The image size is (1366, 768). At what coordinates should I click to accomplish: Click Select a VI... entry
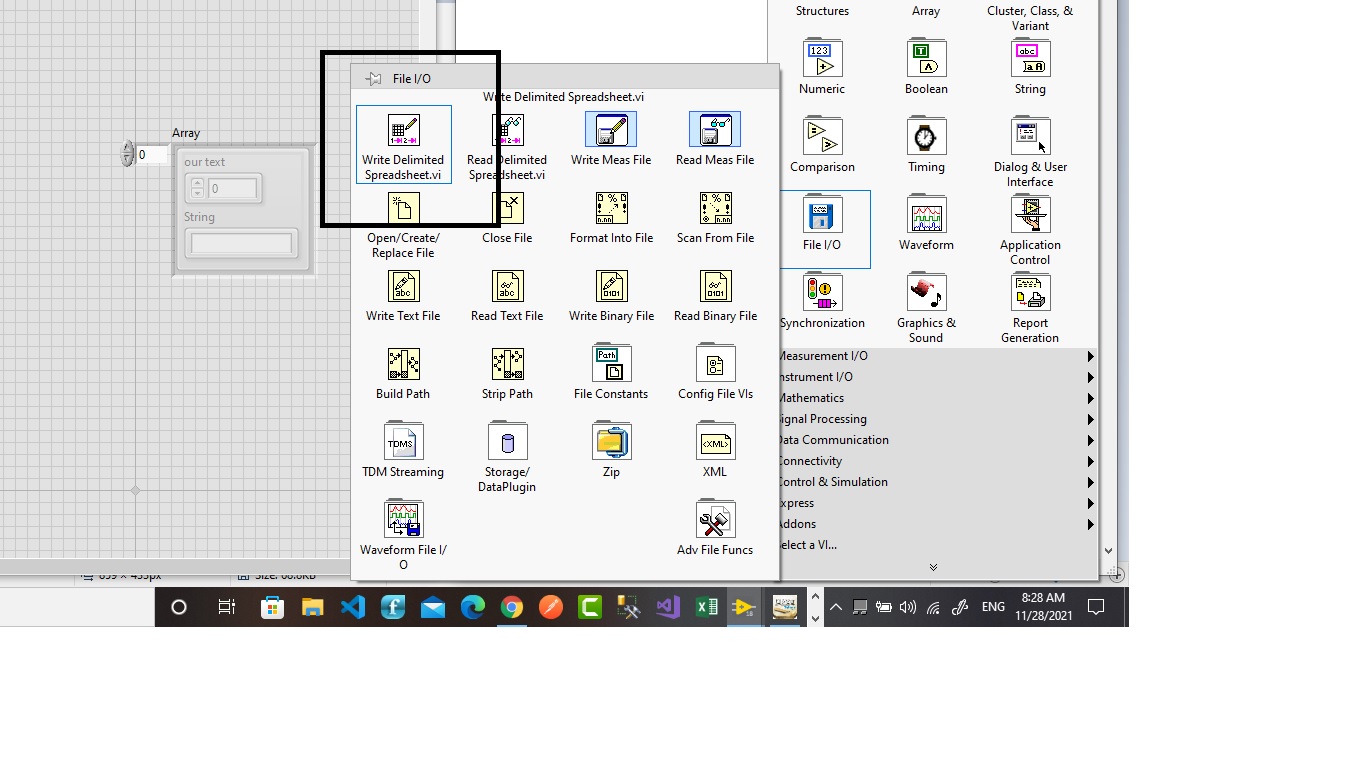tap(808, 545)
